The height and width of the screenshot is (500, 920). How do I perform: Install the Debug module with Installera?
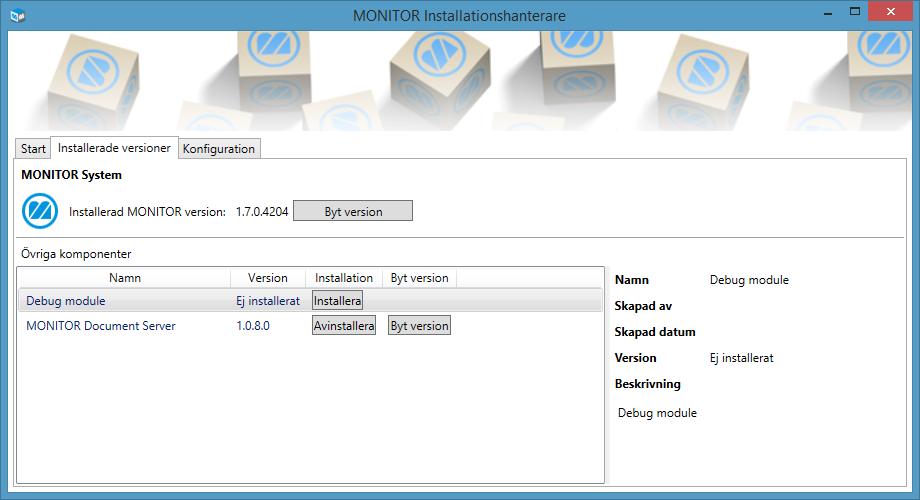pyautogui.click(x=337, y=300)
